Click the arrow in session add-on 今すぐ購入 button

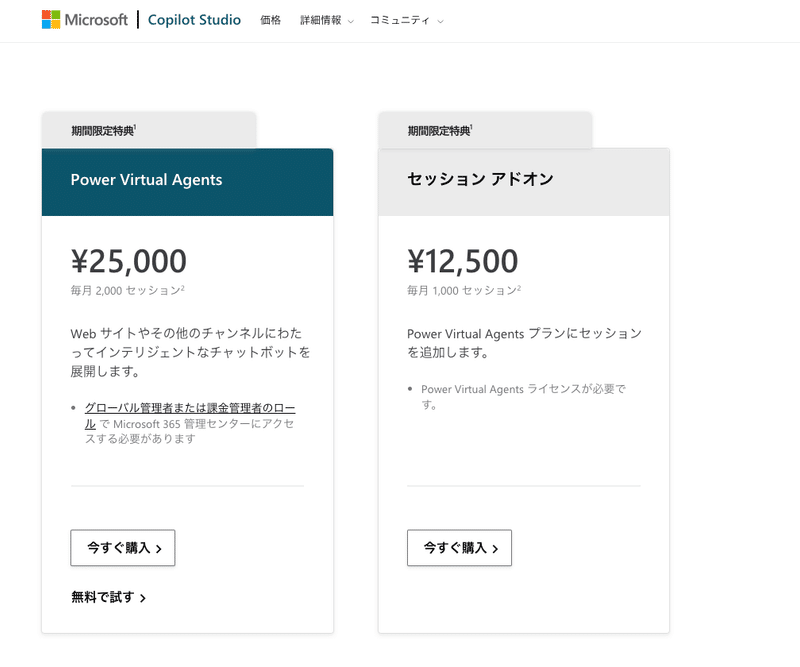point(495,549)
